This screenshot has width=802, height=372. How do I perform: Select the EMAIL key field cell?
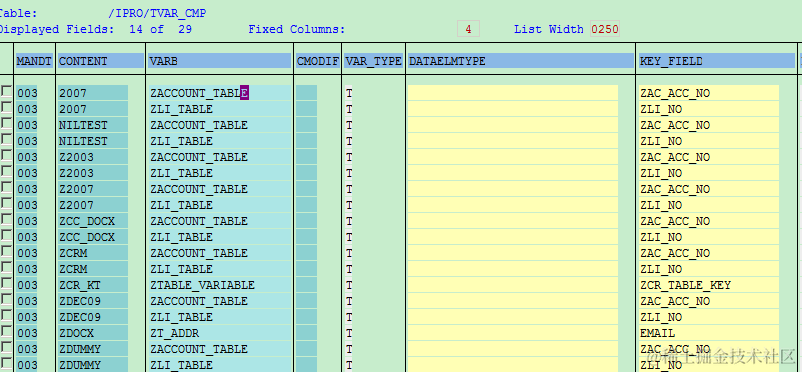(x=709, y=333)
